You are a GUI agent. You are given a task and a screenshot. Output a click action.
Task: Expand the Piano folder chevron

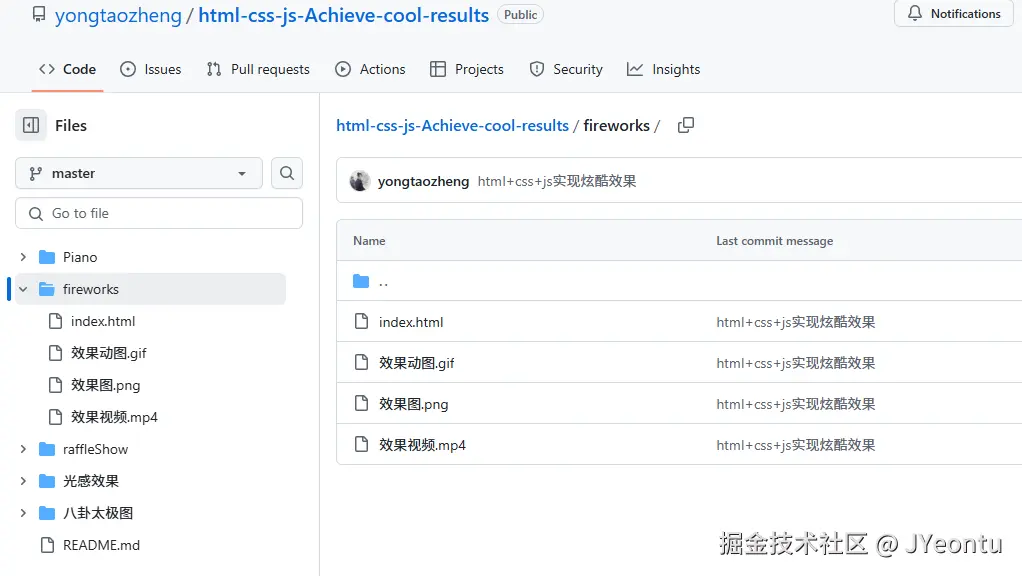coord(23,257)
